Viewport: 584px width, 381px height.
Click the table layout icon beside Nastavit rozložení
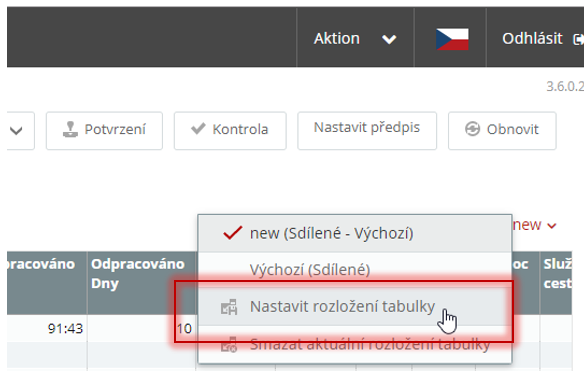(229, 307)
